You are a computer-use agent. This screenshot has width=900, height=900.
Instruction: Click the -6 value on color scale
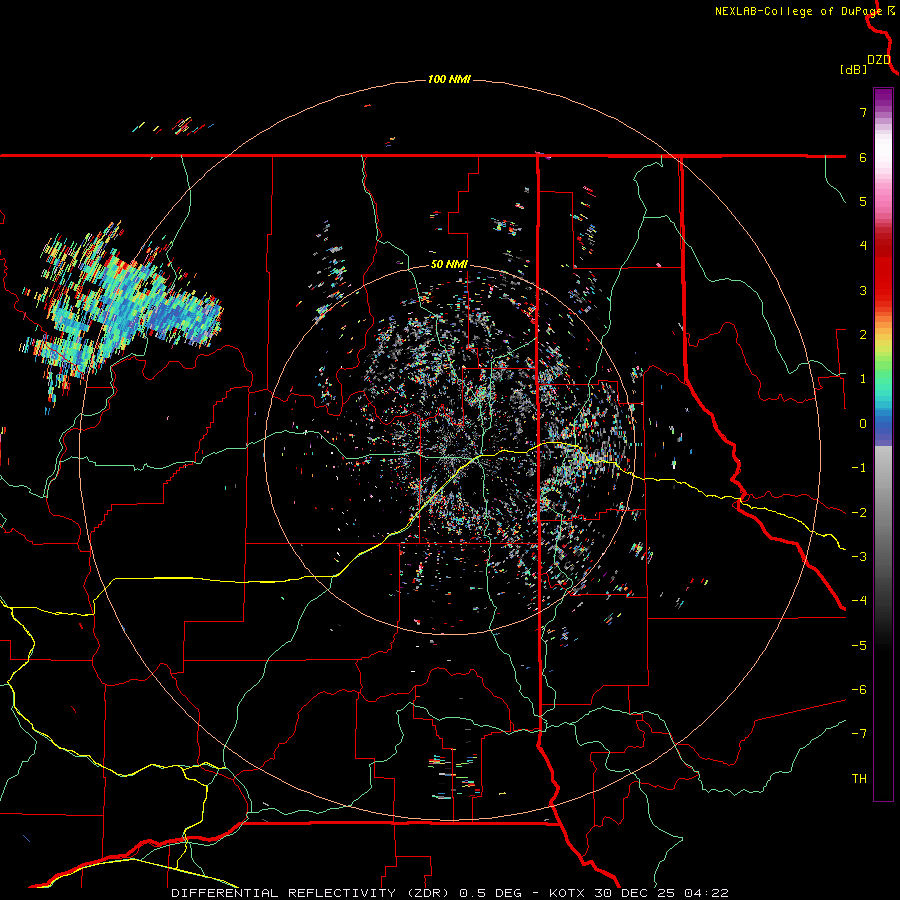[x=859, y=690]
